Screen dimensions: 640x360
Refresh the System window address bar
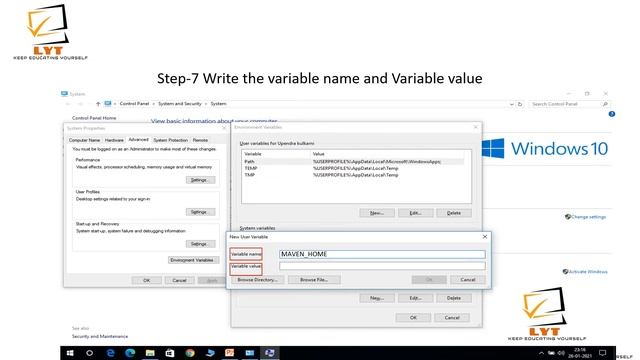tap(520, 104)
